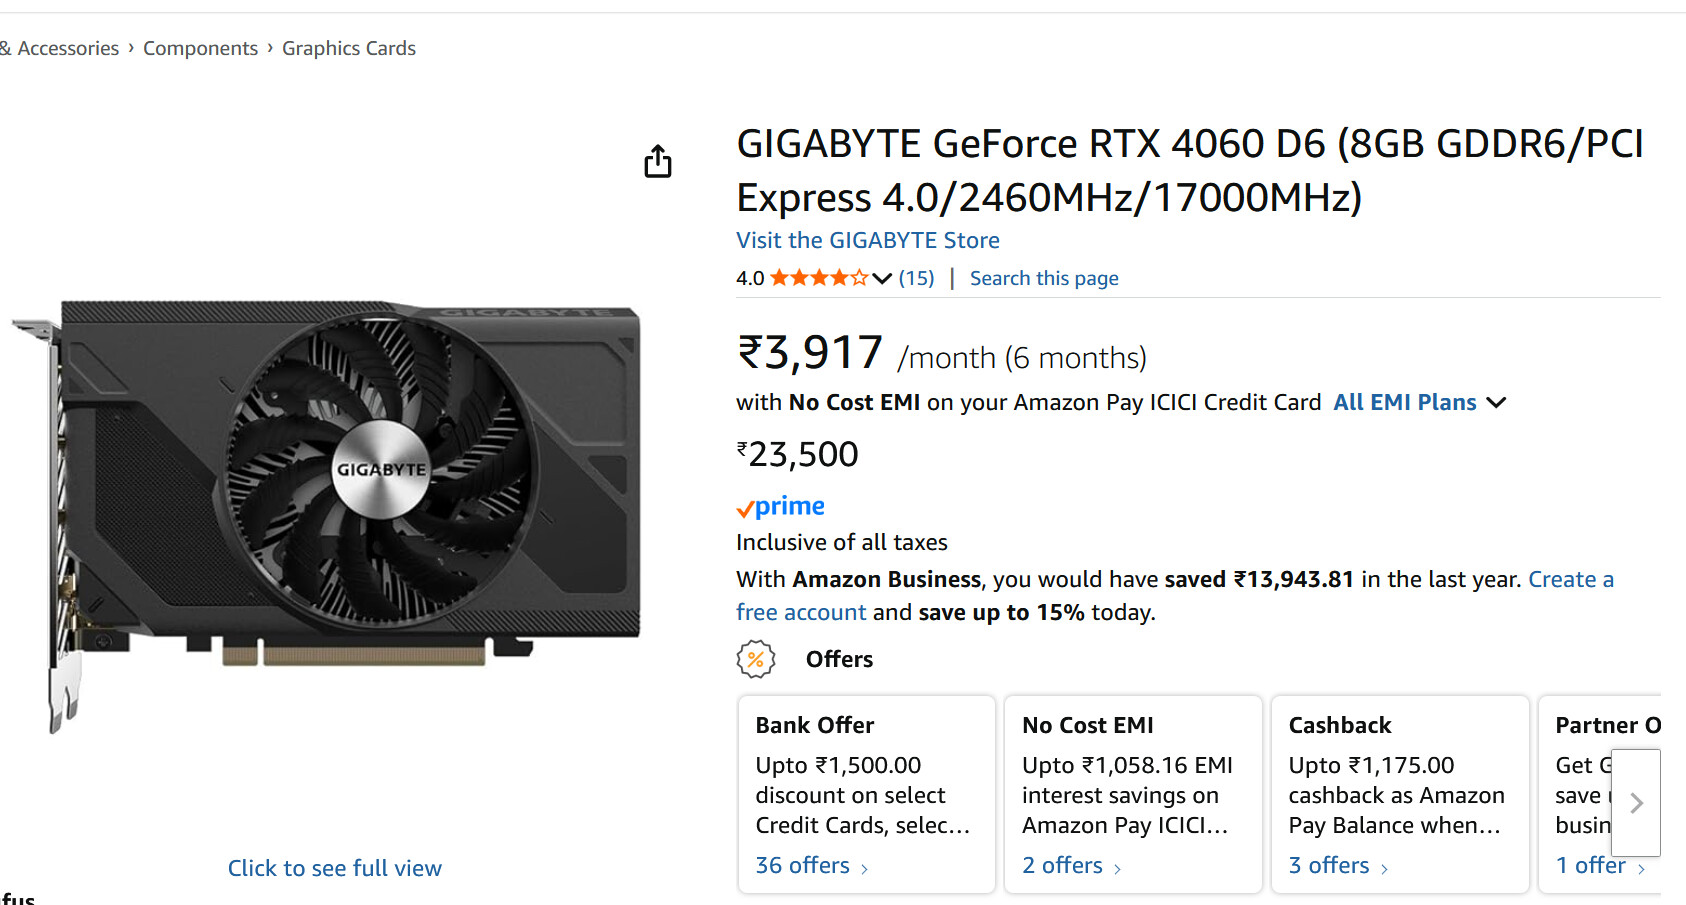Open 1 offer under Partner Offers
Image resolution: width=1686 pixels, height=905 pixels.
(1599, 866)
